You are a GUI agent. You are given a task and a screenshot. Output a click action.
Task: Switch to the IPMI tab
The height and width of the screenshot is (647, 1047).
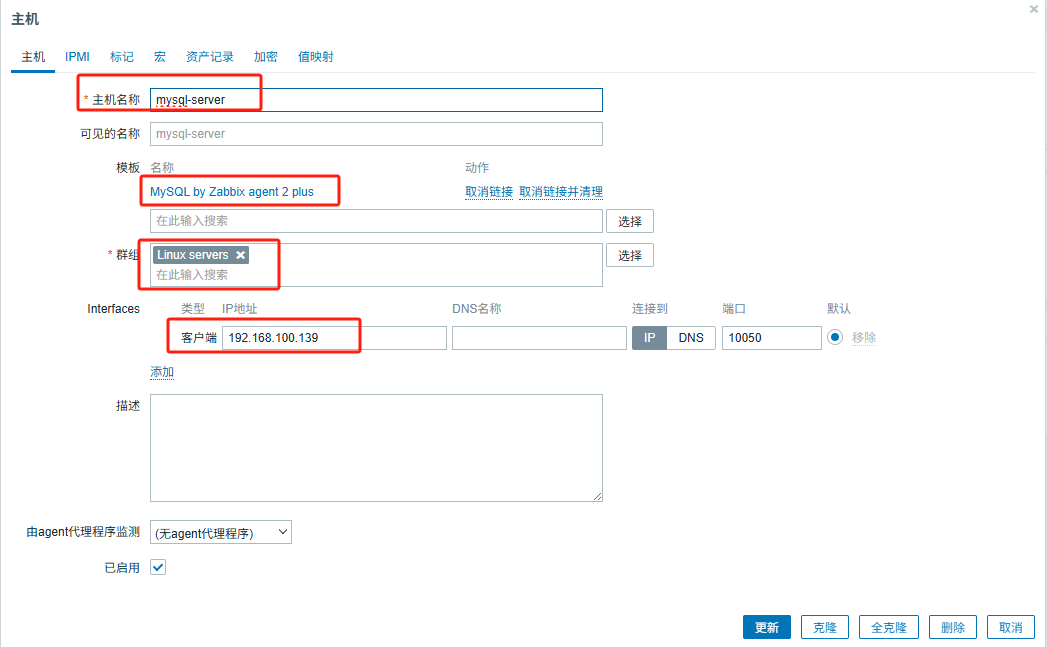click(77, 57)
